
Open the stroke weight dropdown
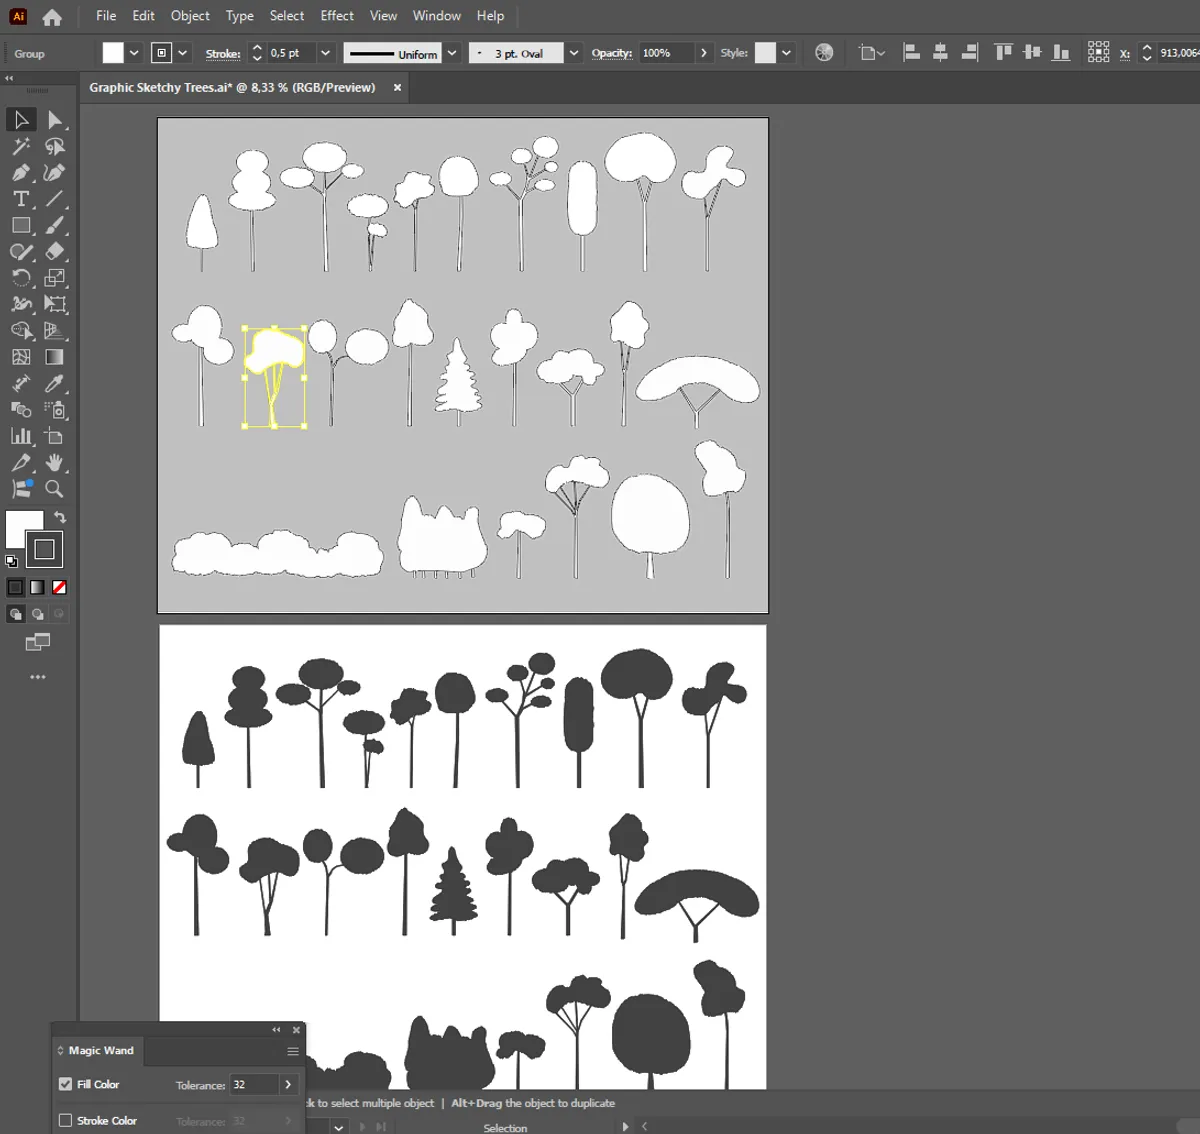[325, 53]
